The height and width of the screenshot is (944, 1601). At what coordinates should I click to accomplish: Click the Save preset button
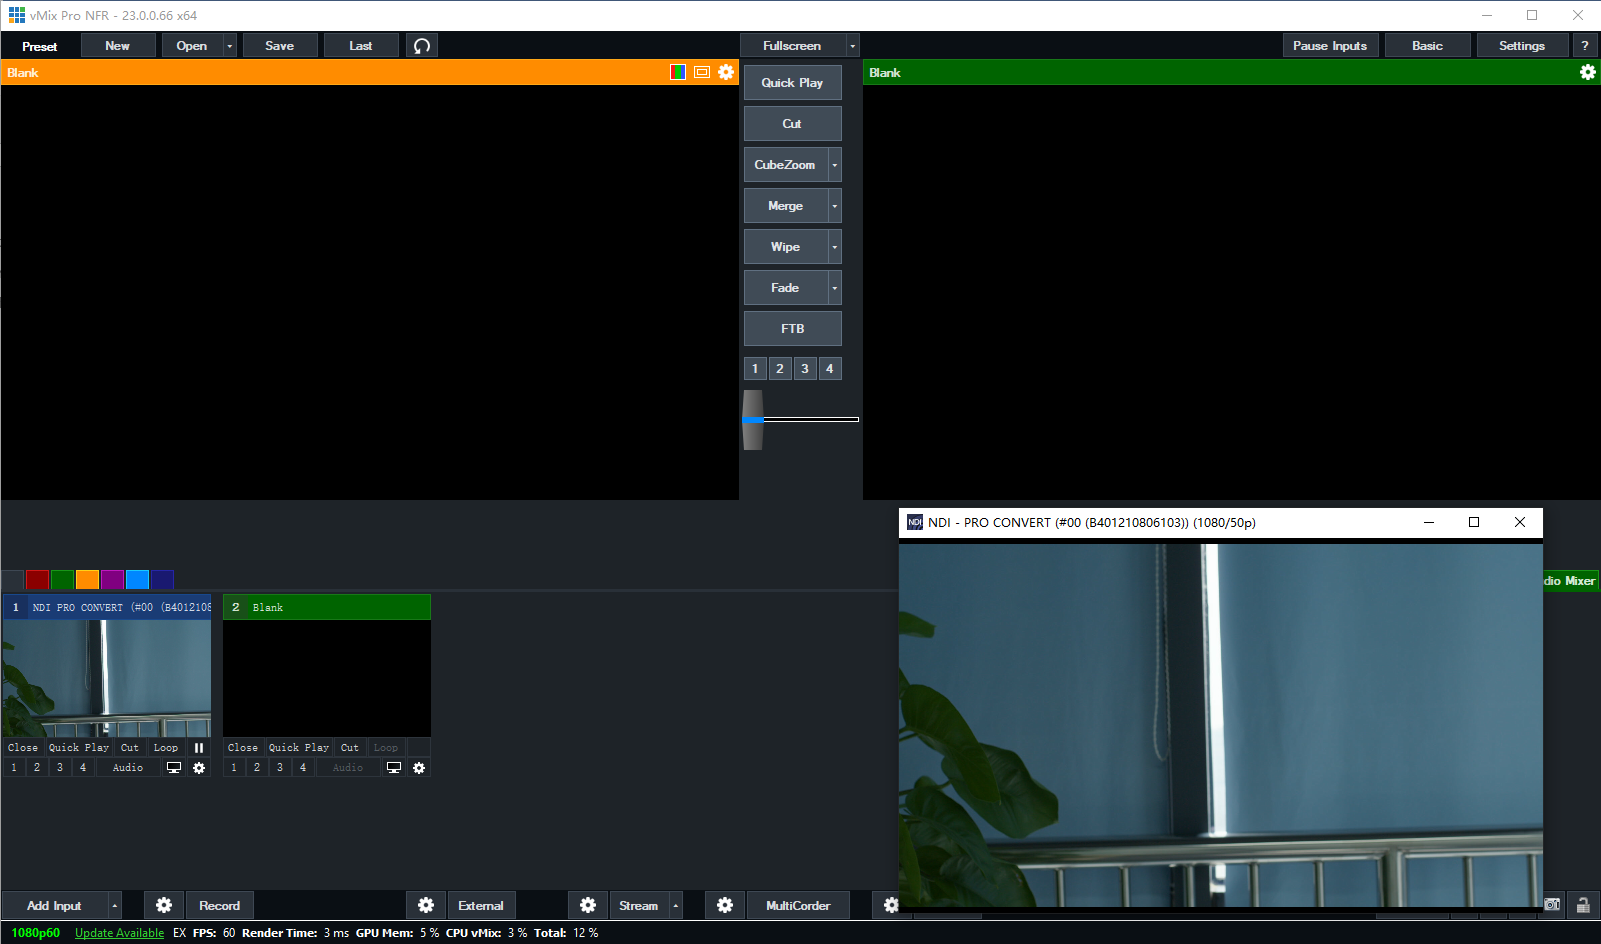pyautogui.click(x=280, y=46)
